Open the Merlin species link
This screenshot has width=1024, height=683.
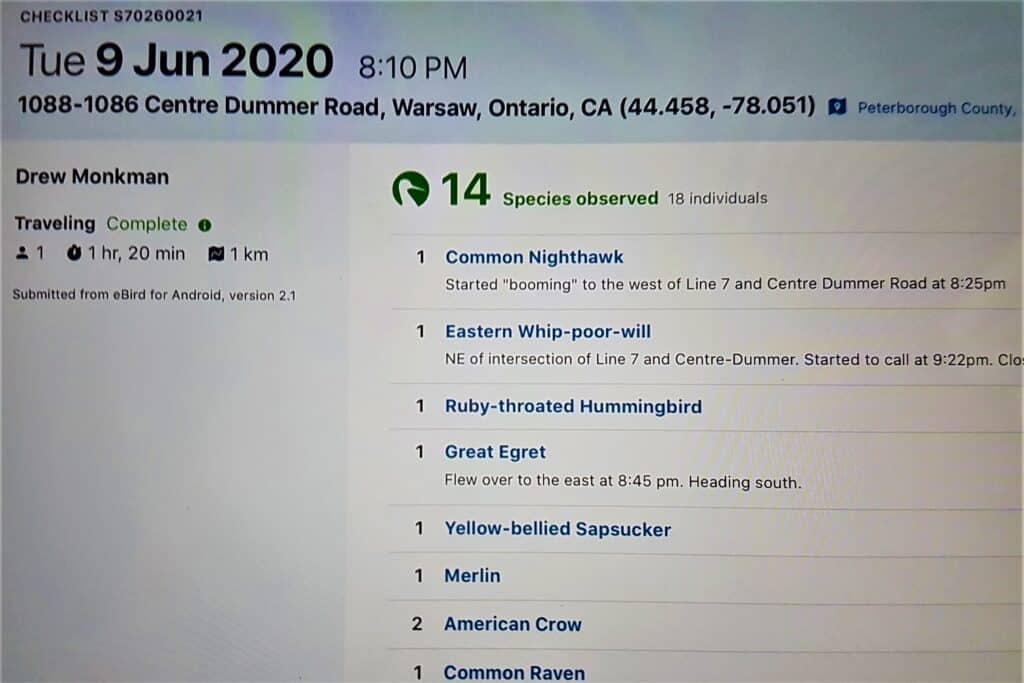pyautogui.click(x=472, y=576)
